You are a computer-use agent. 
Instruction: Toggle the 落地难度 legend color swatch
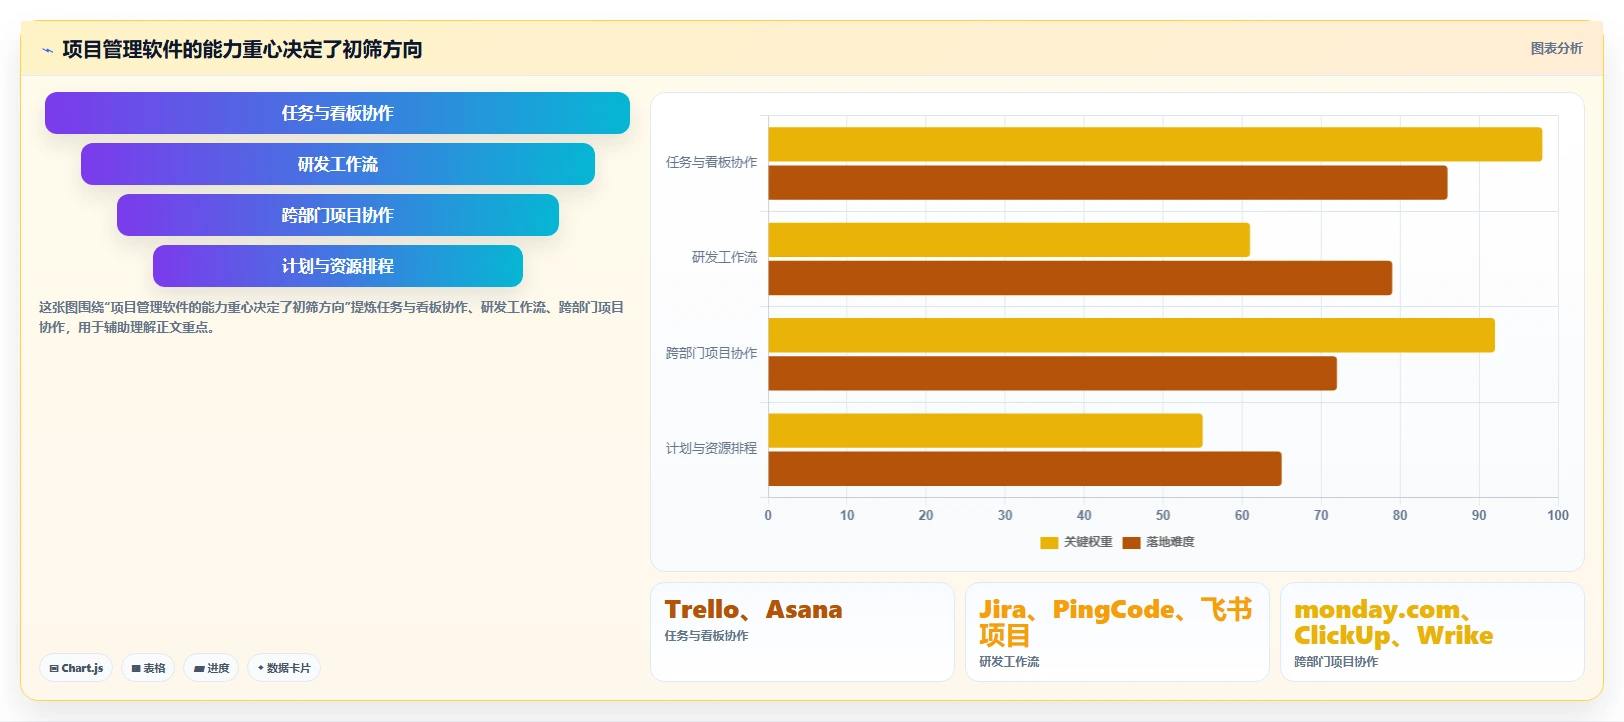1131,543
